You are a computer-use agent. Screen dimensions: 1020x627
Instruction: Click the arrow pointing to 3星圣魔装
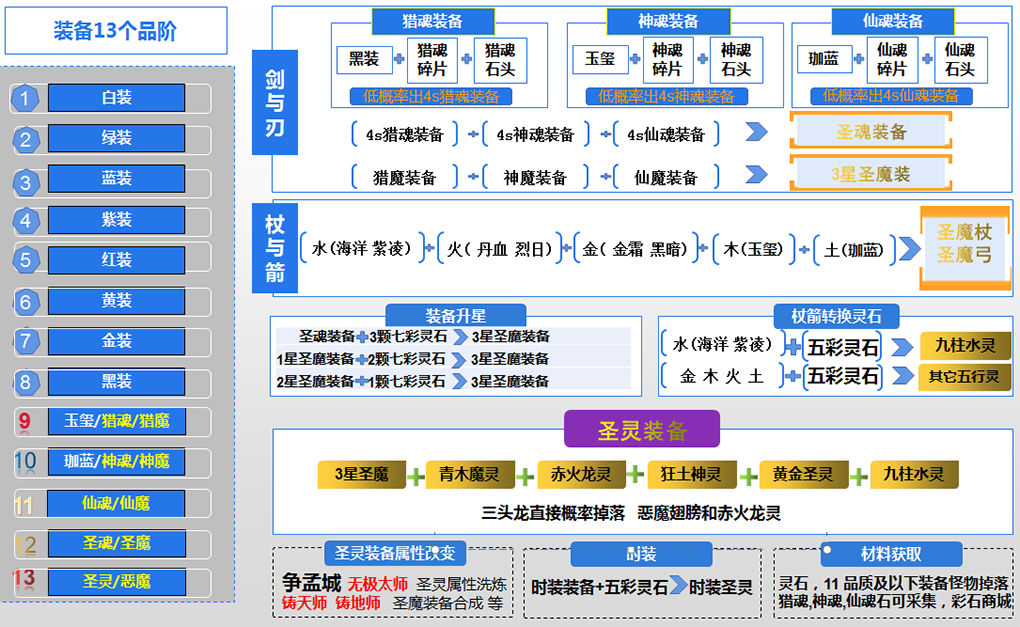click(x=756, y=174)
